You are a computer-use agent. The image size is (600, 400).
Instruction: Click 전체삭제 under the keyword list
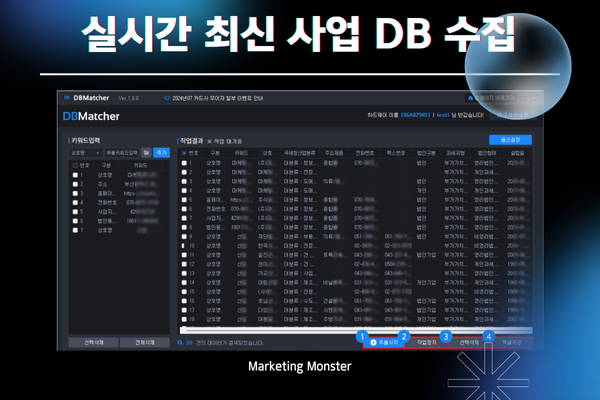point(145,343)
